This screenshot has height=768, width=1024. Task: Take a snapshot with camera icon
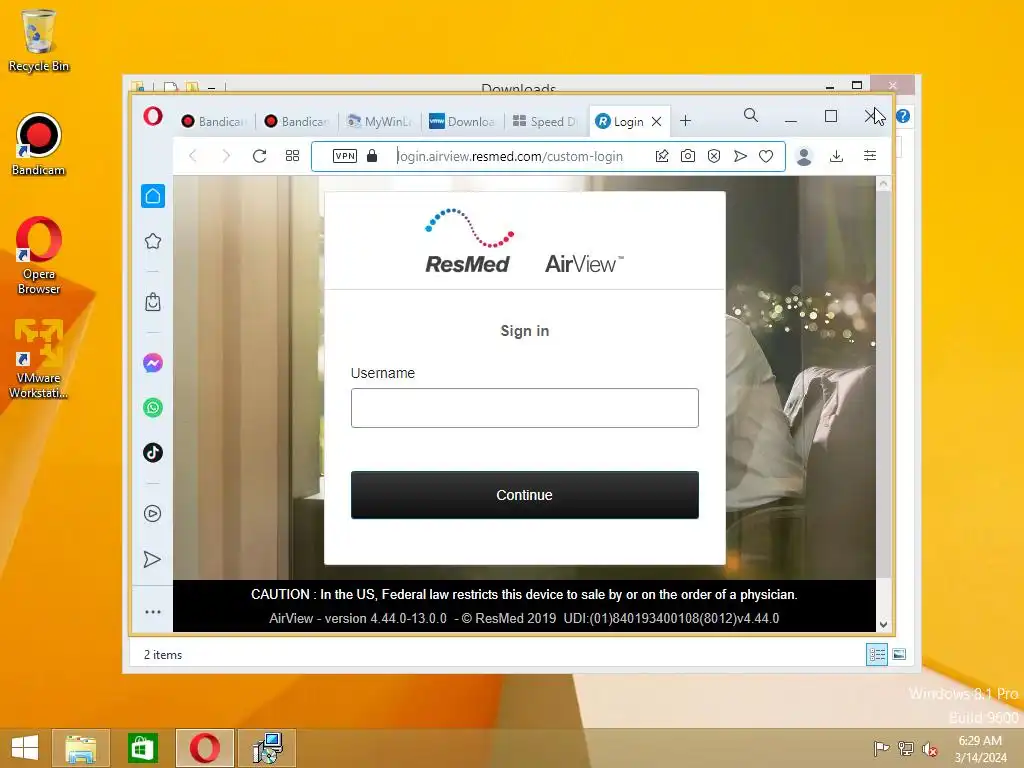688,156
